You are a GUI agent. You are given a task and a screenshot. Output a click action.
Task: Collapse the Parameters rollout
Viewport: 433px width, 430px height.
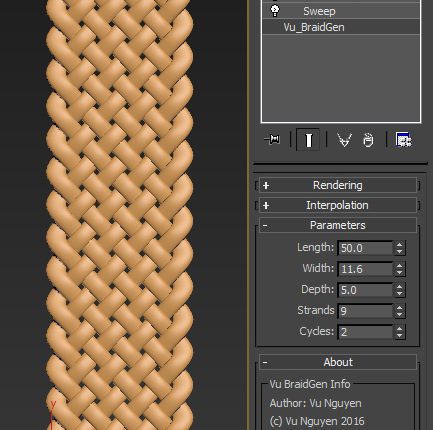(x=338, y=225)
